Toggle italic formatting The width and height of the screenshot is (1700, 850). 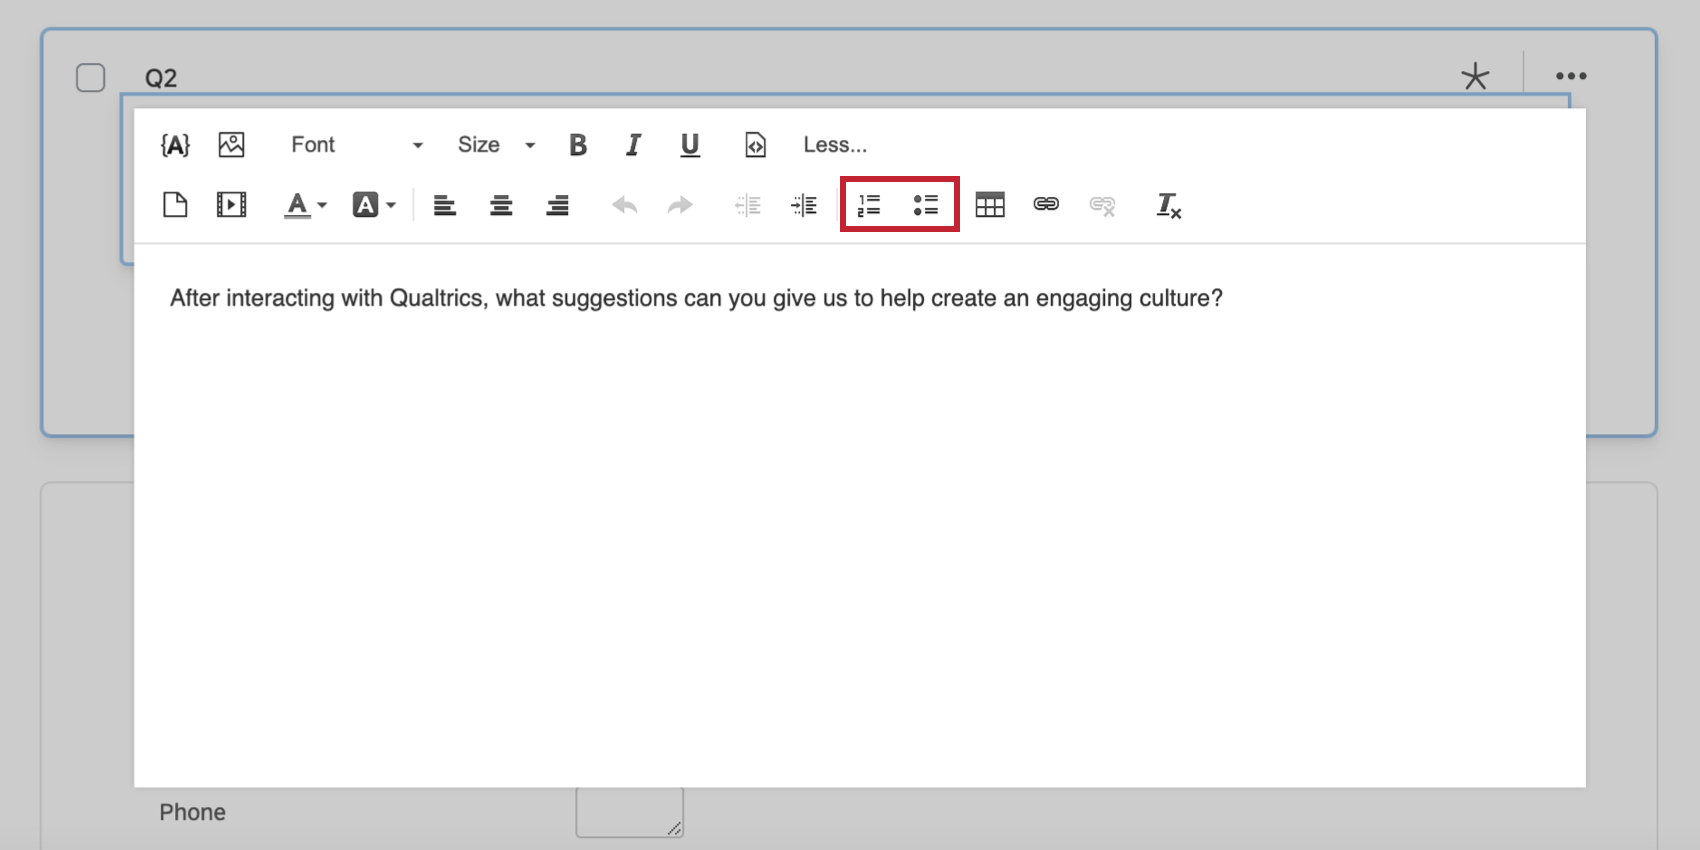tap(633, 145)
